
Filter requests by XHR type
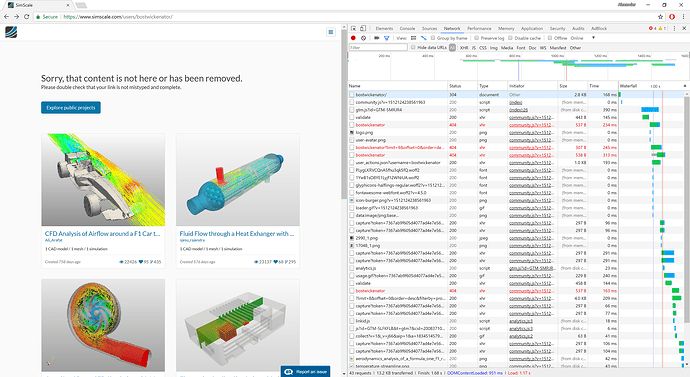pyautogui.click(x=464, y=48)
